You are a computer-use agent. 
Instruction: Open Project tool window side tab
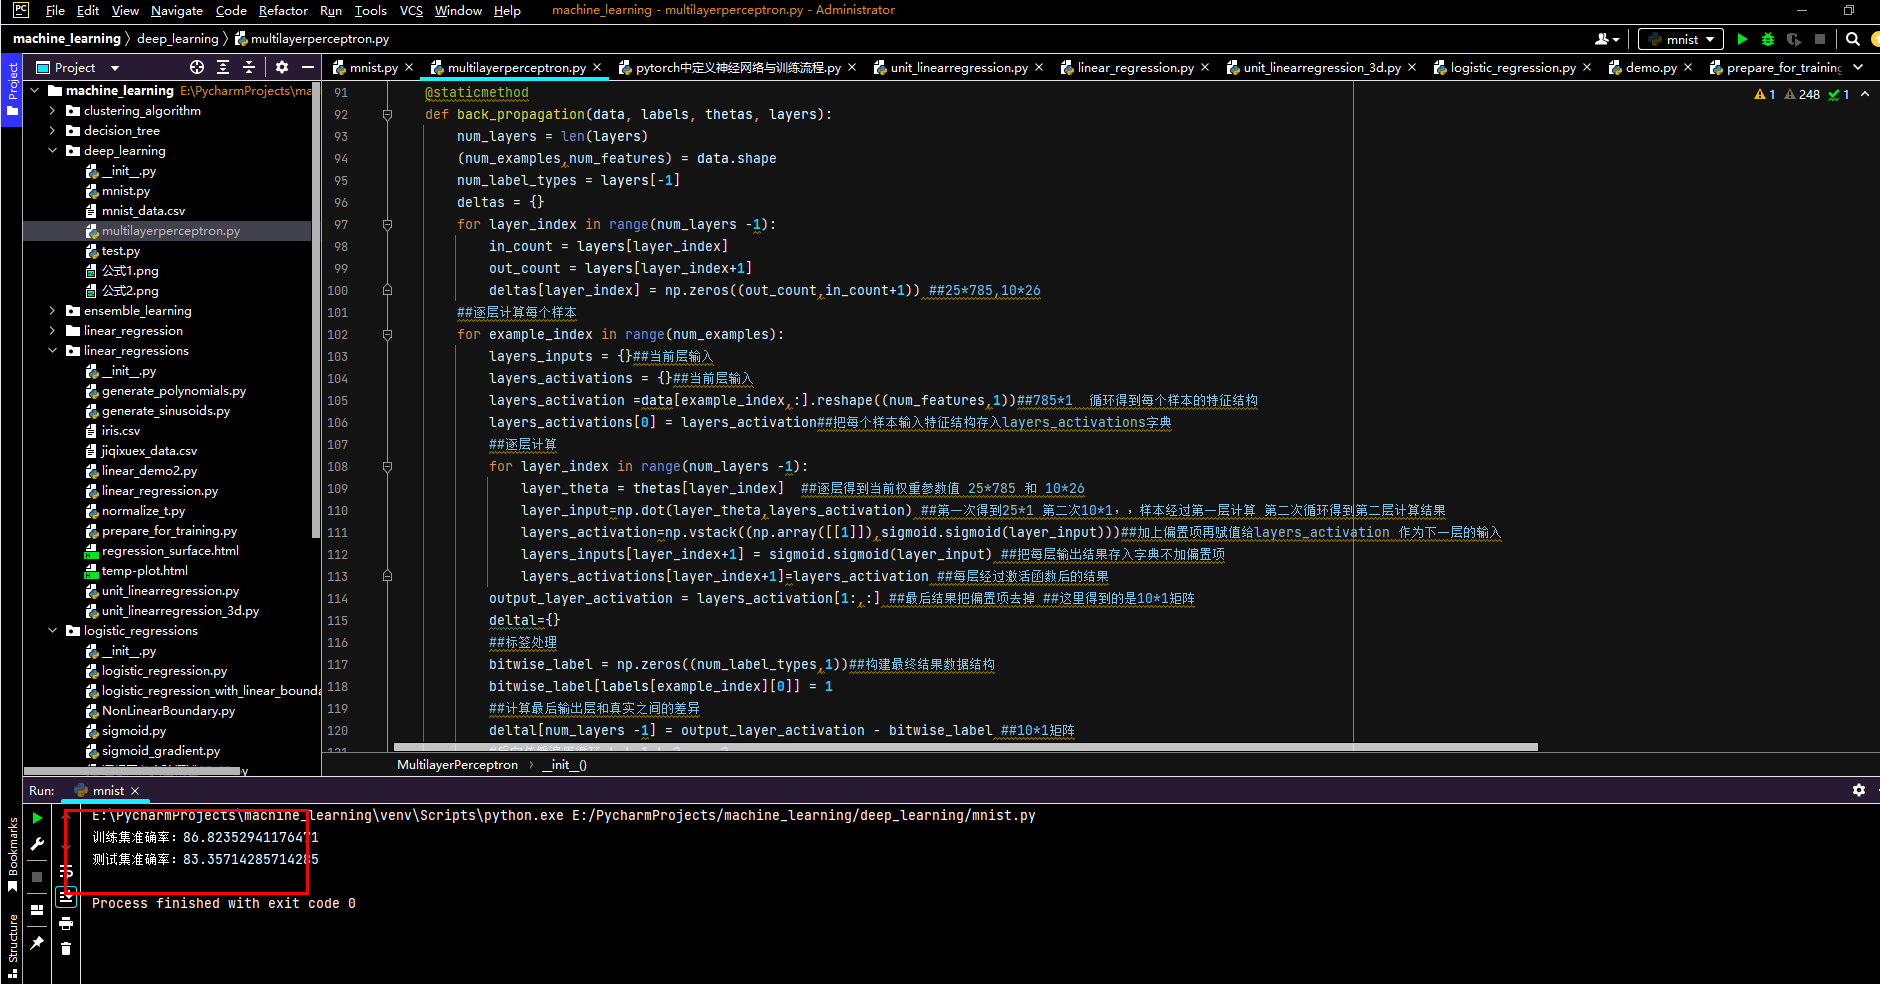coord(12,89)
